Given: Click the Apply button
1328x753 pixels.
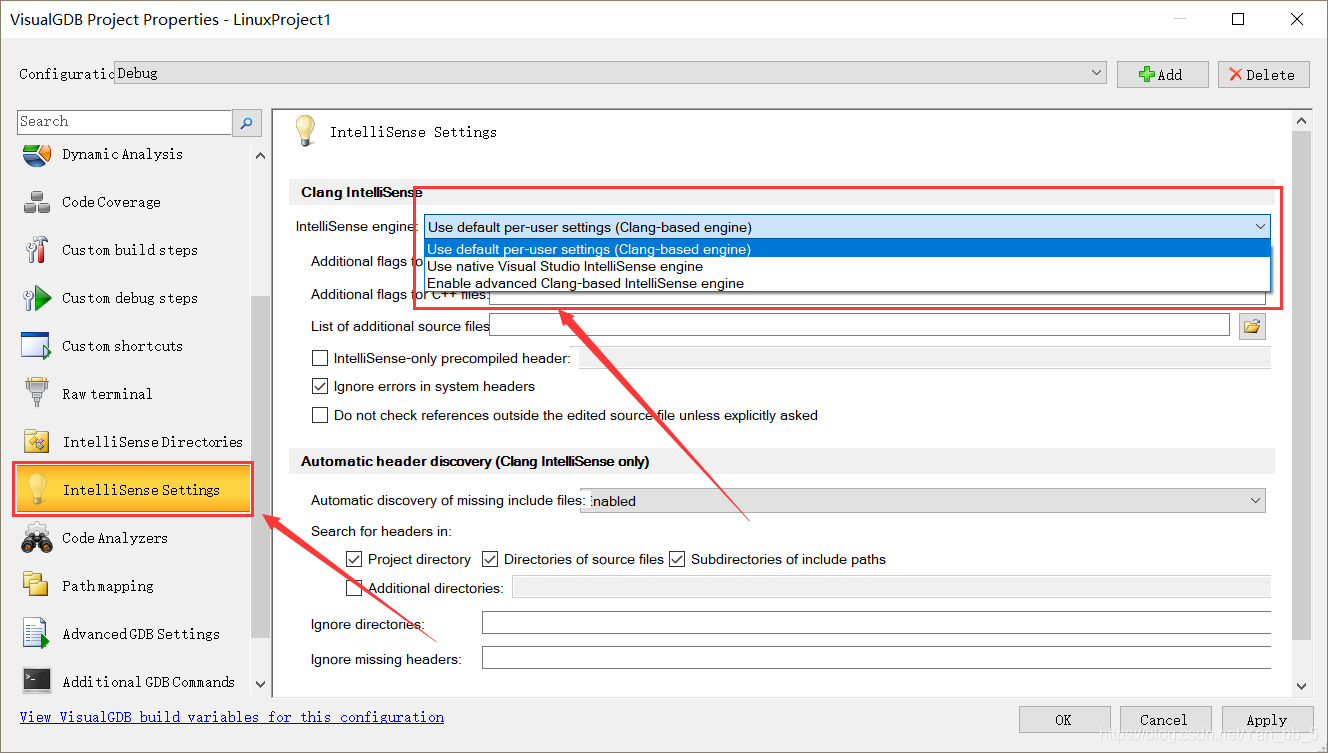Looking at the screenshot, I should 1266,720.
